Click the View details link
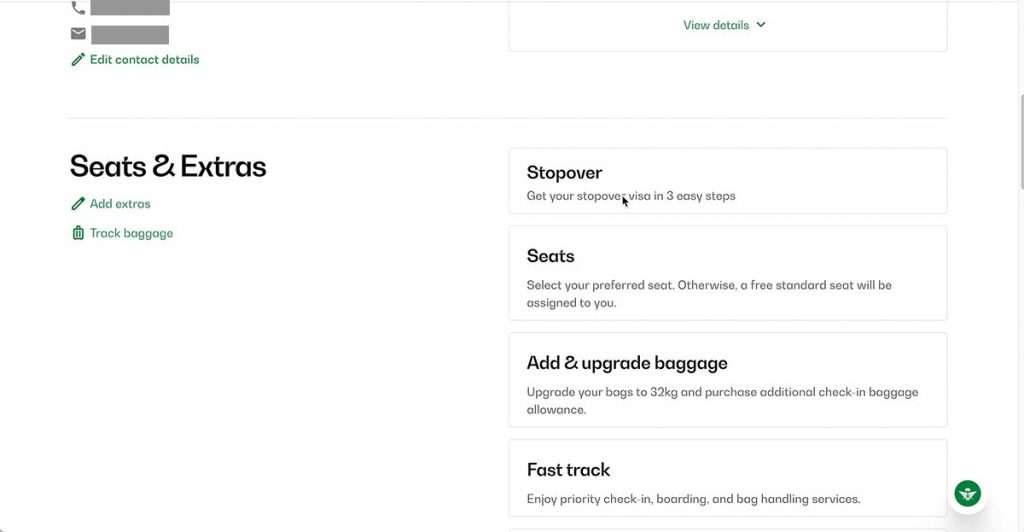 (x=715, y=25)
